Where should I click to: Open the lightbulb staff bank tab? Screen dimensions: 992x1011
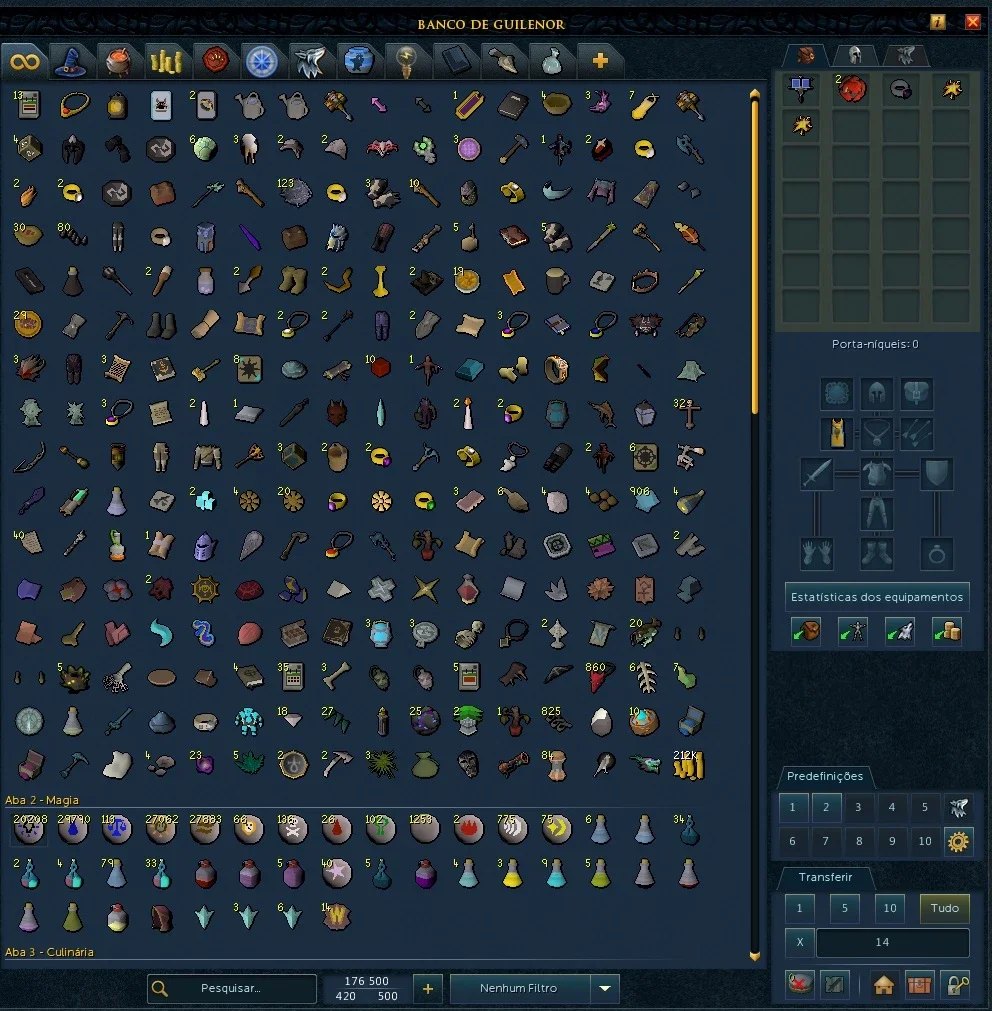pos(406,61)
